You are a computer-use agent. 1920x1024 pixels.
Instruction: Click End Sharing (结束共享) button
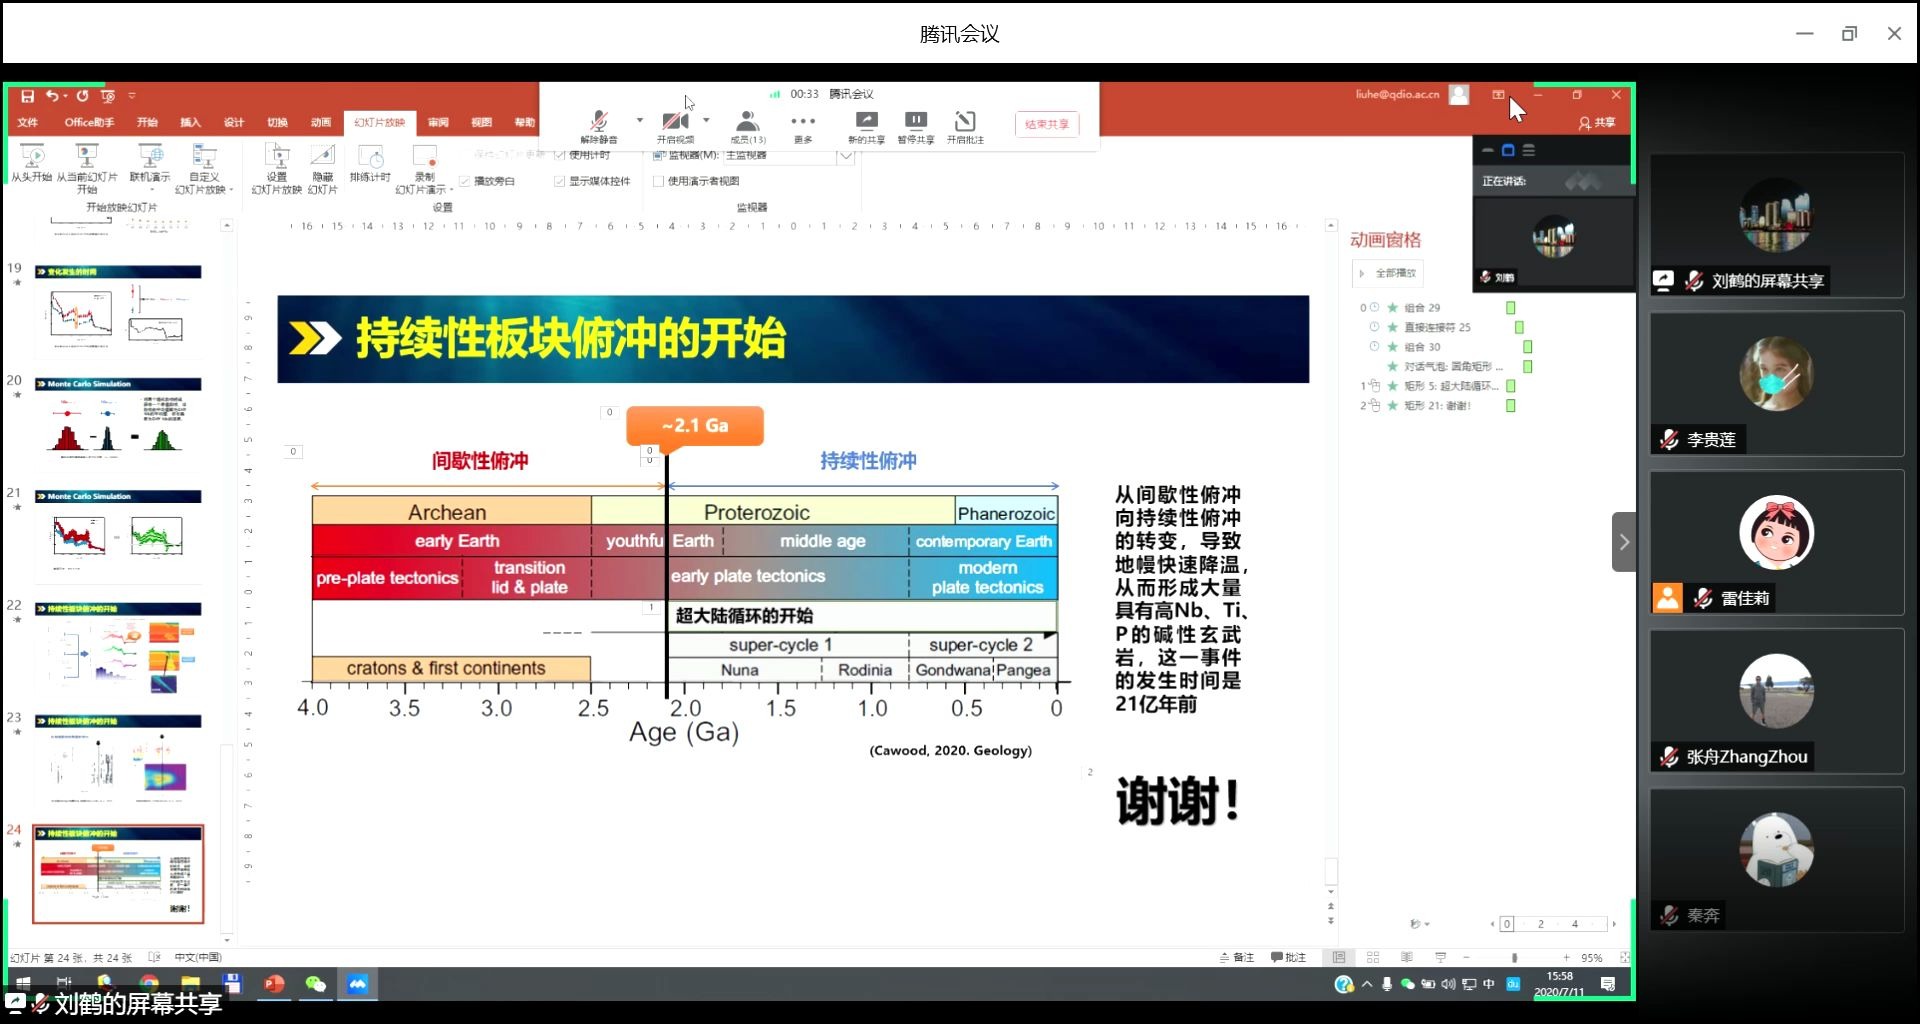click(1047, 124)
